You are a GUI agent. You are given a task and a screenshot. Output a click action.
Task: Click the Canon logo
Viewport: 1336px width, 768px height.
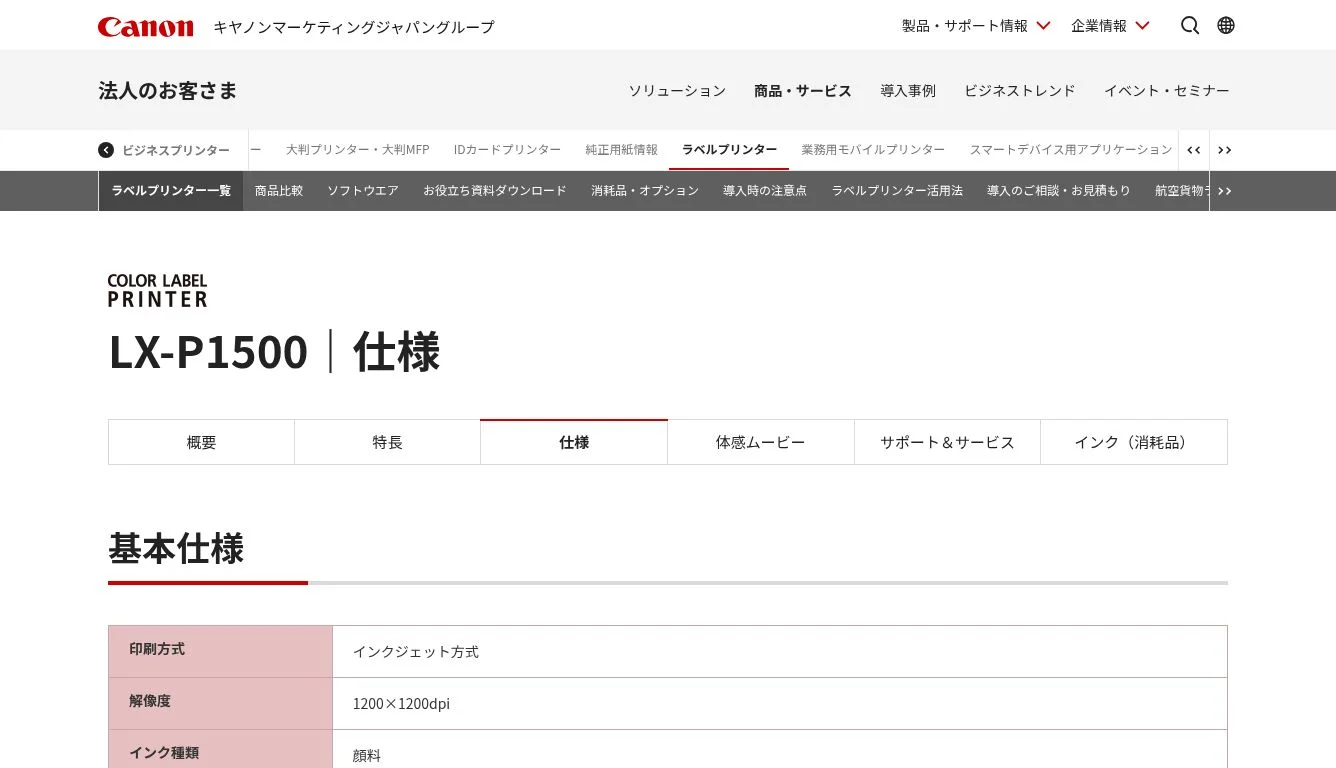(146, 26)
